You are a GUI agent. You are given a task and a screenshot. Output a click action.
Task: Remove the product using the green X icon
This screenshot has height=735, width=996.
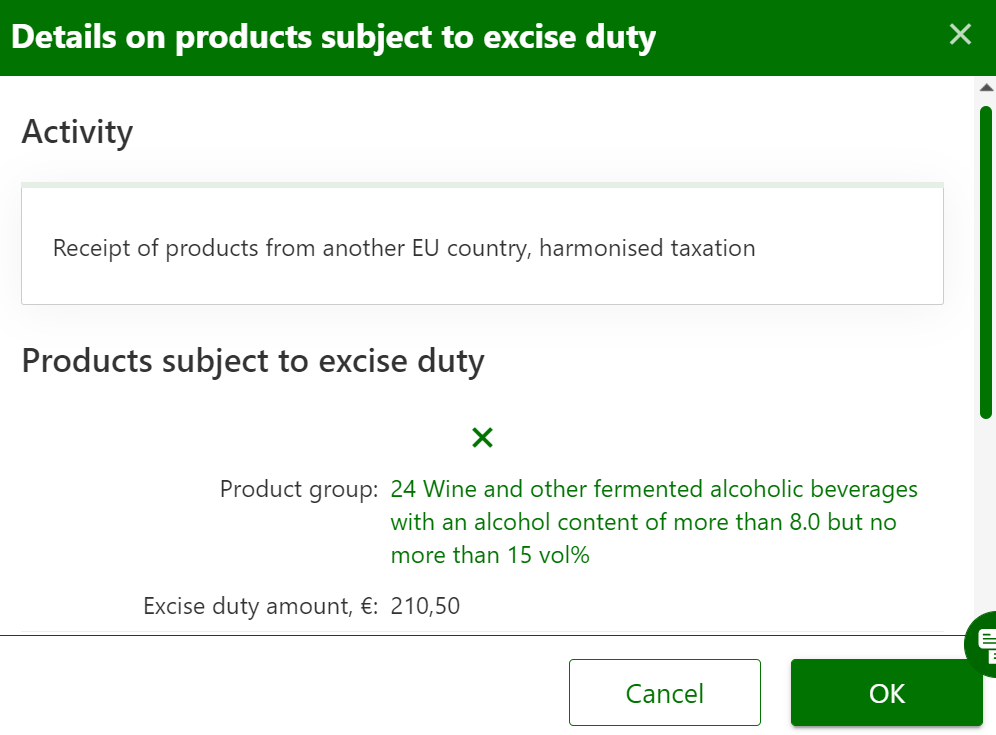pos(482,437)
